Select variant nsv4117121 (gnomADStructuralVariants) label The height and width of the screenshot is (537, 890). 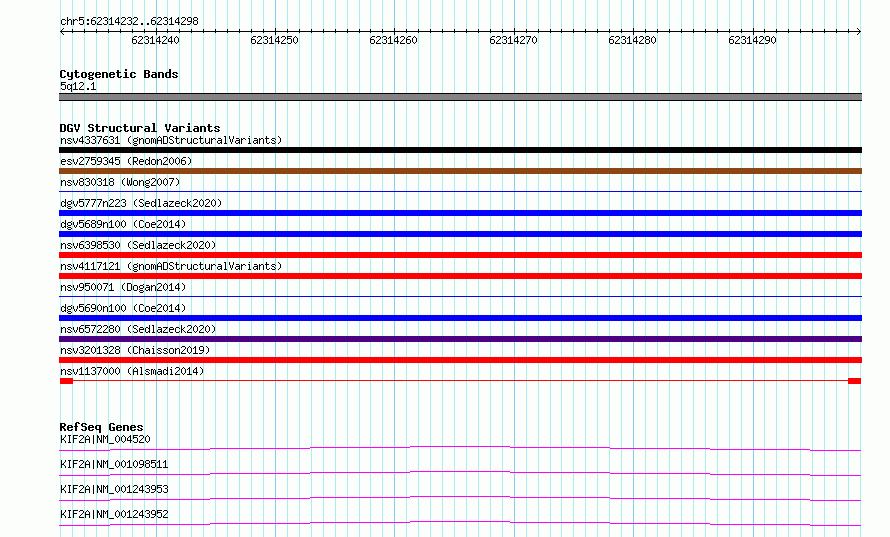click(171, 266)
